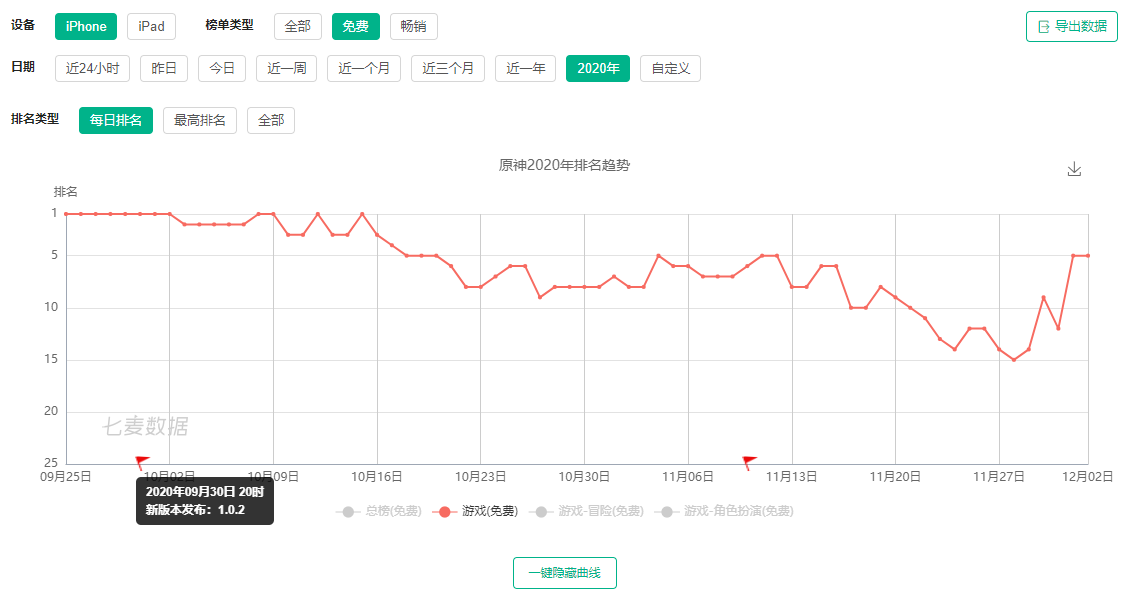Image resolution: width=1126 pixels, height=614 pixels.
Task: Click the last data point at 12月02日
Action: [1088, 256]
